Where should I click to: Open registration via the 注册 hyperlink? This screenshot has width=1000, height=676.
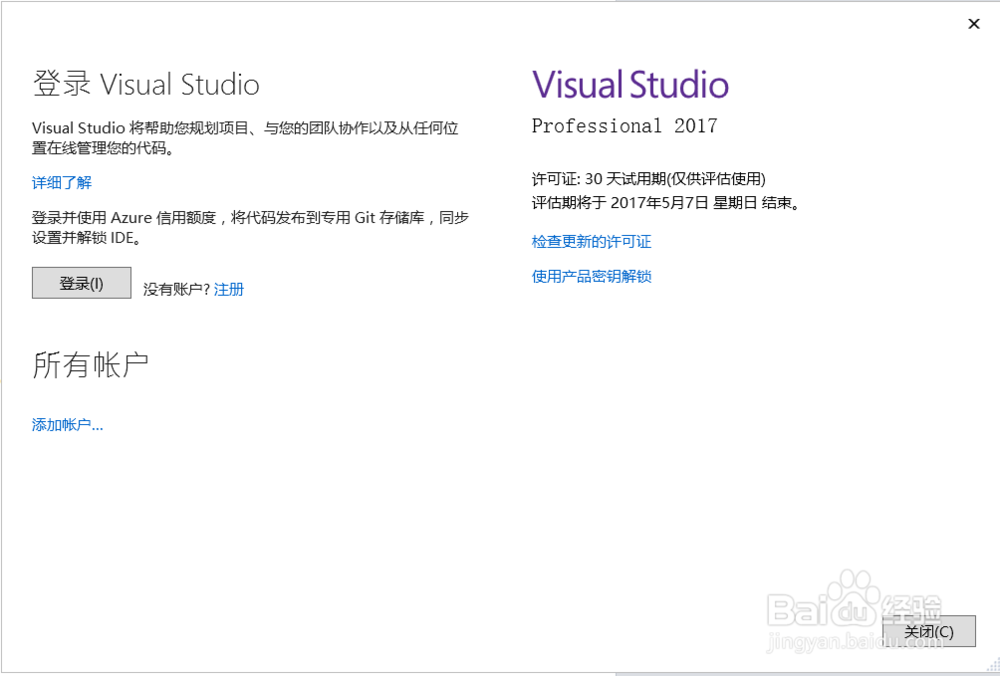point(227,289)
